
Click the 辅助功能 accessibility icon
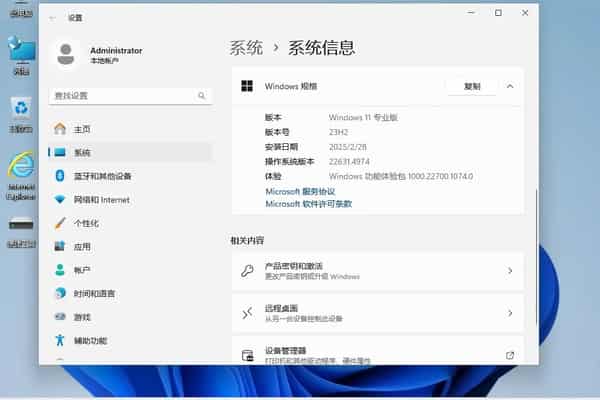pos(60,340)
